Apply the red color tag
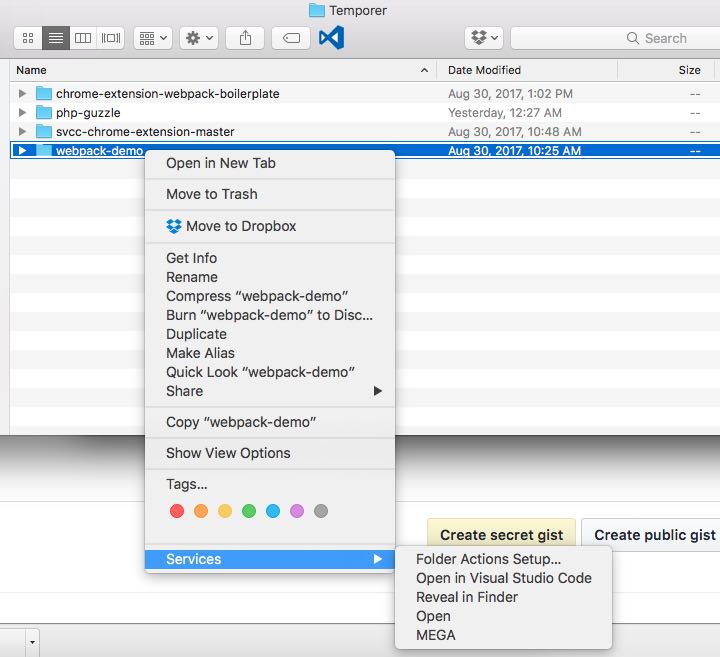720x657 pixels. pos(177,511)
